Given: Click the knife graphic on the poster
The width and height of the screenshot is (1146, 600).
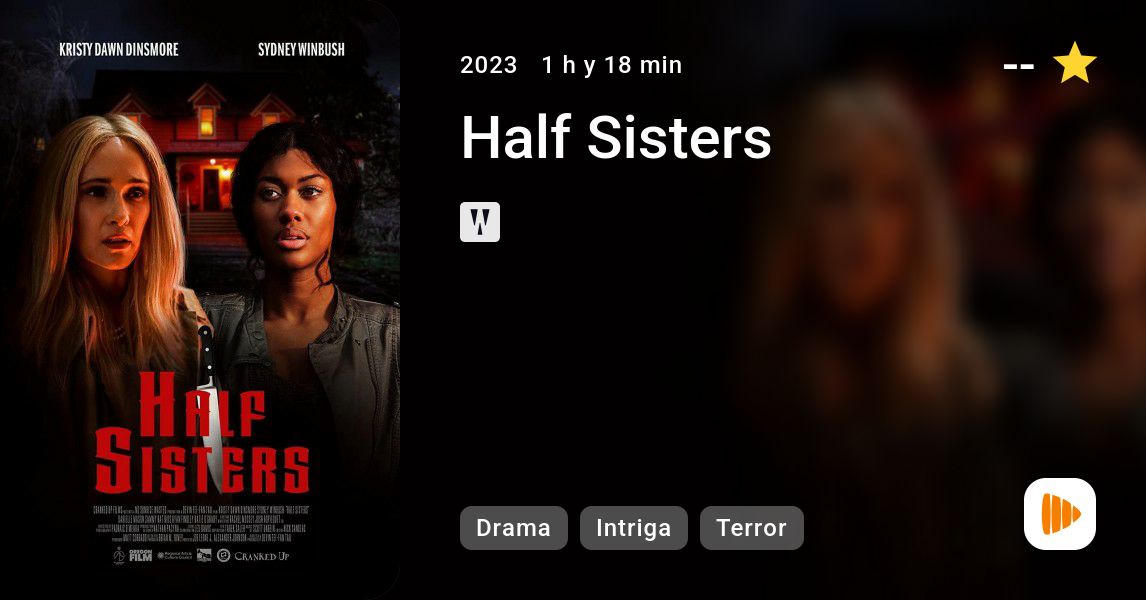Looking at the screenshot, I should [210, 409].
